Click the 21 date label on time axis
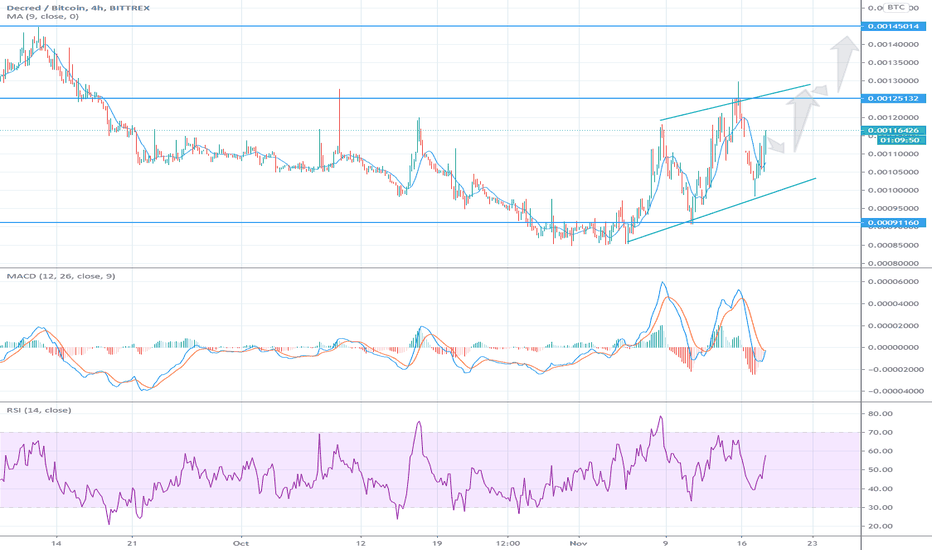Viewport: 932px width, 550px height. (x=132, y=543)
